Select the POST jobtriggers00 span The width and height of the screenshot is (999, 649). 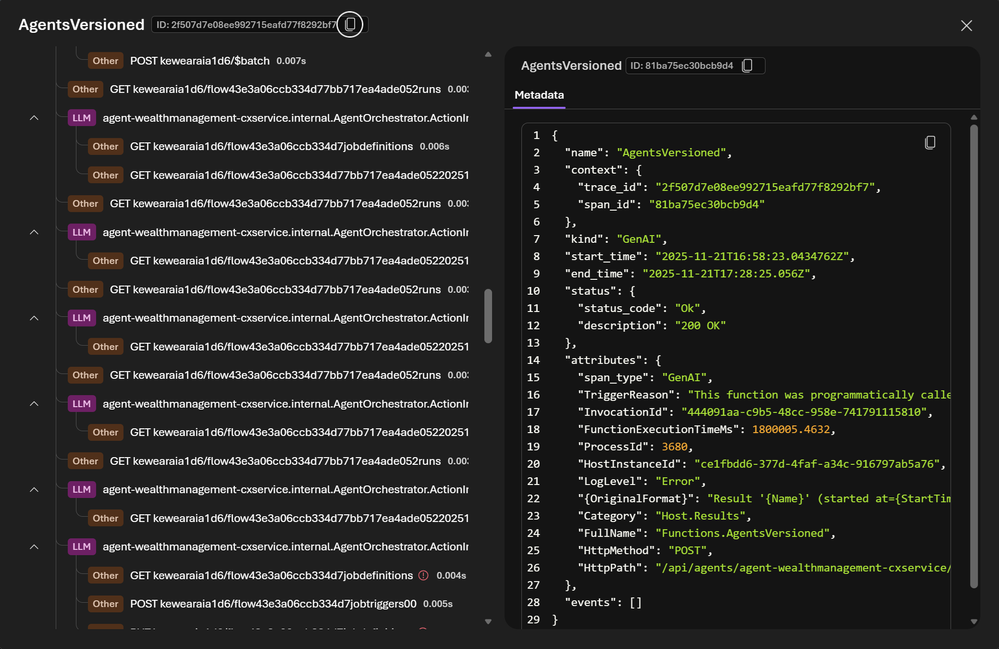(272, 604)
